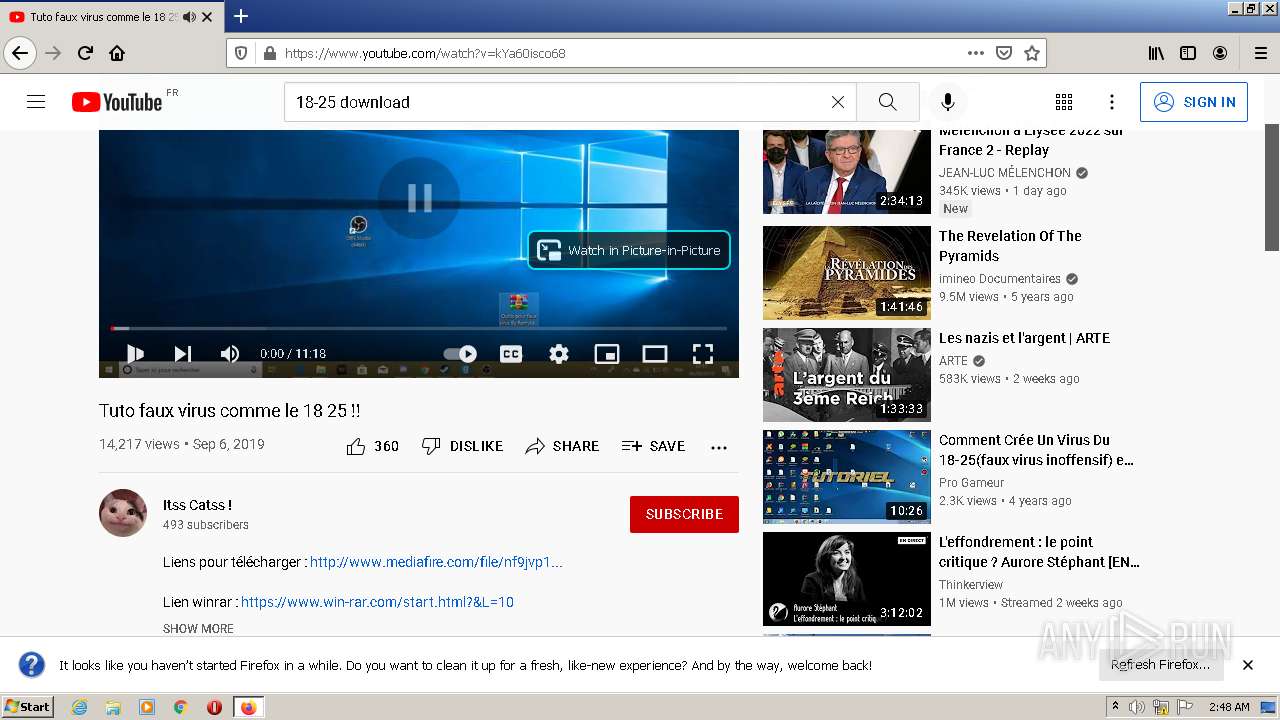1280x720 pixels.
Task: Click Watch in Picture-in-Picture overlay
Action: point(629,250)
